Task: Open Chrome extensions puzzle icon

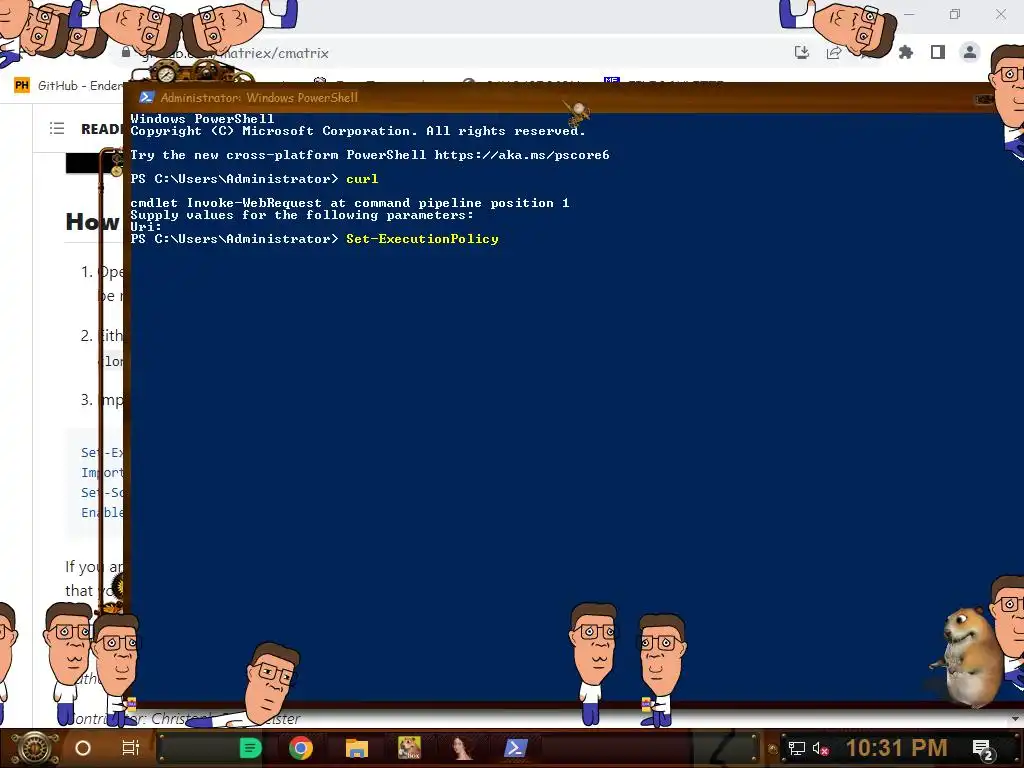Action: click(906, 52)
